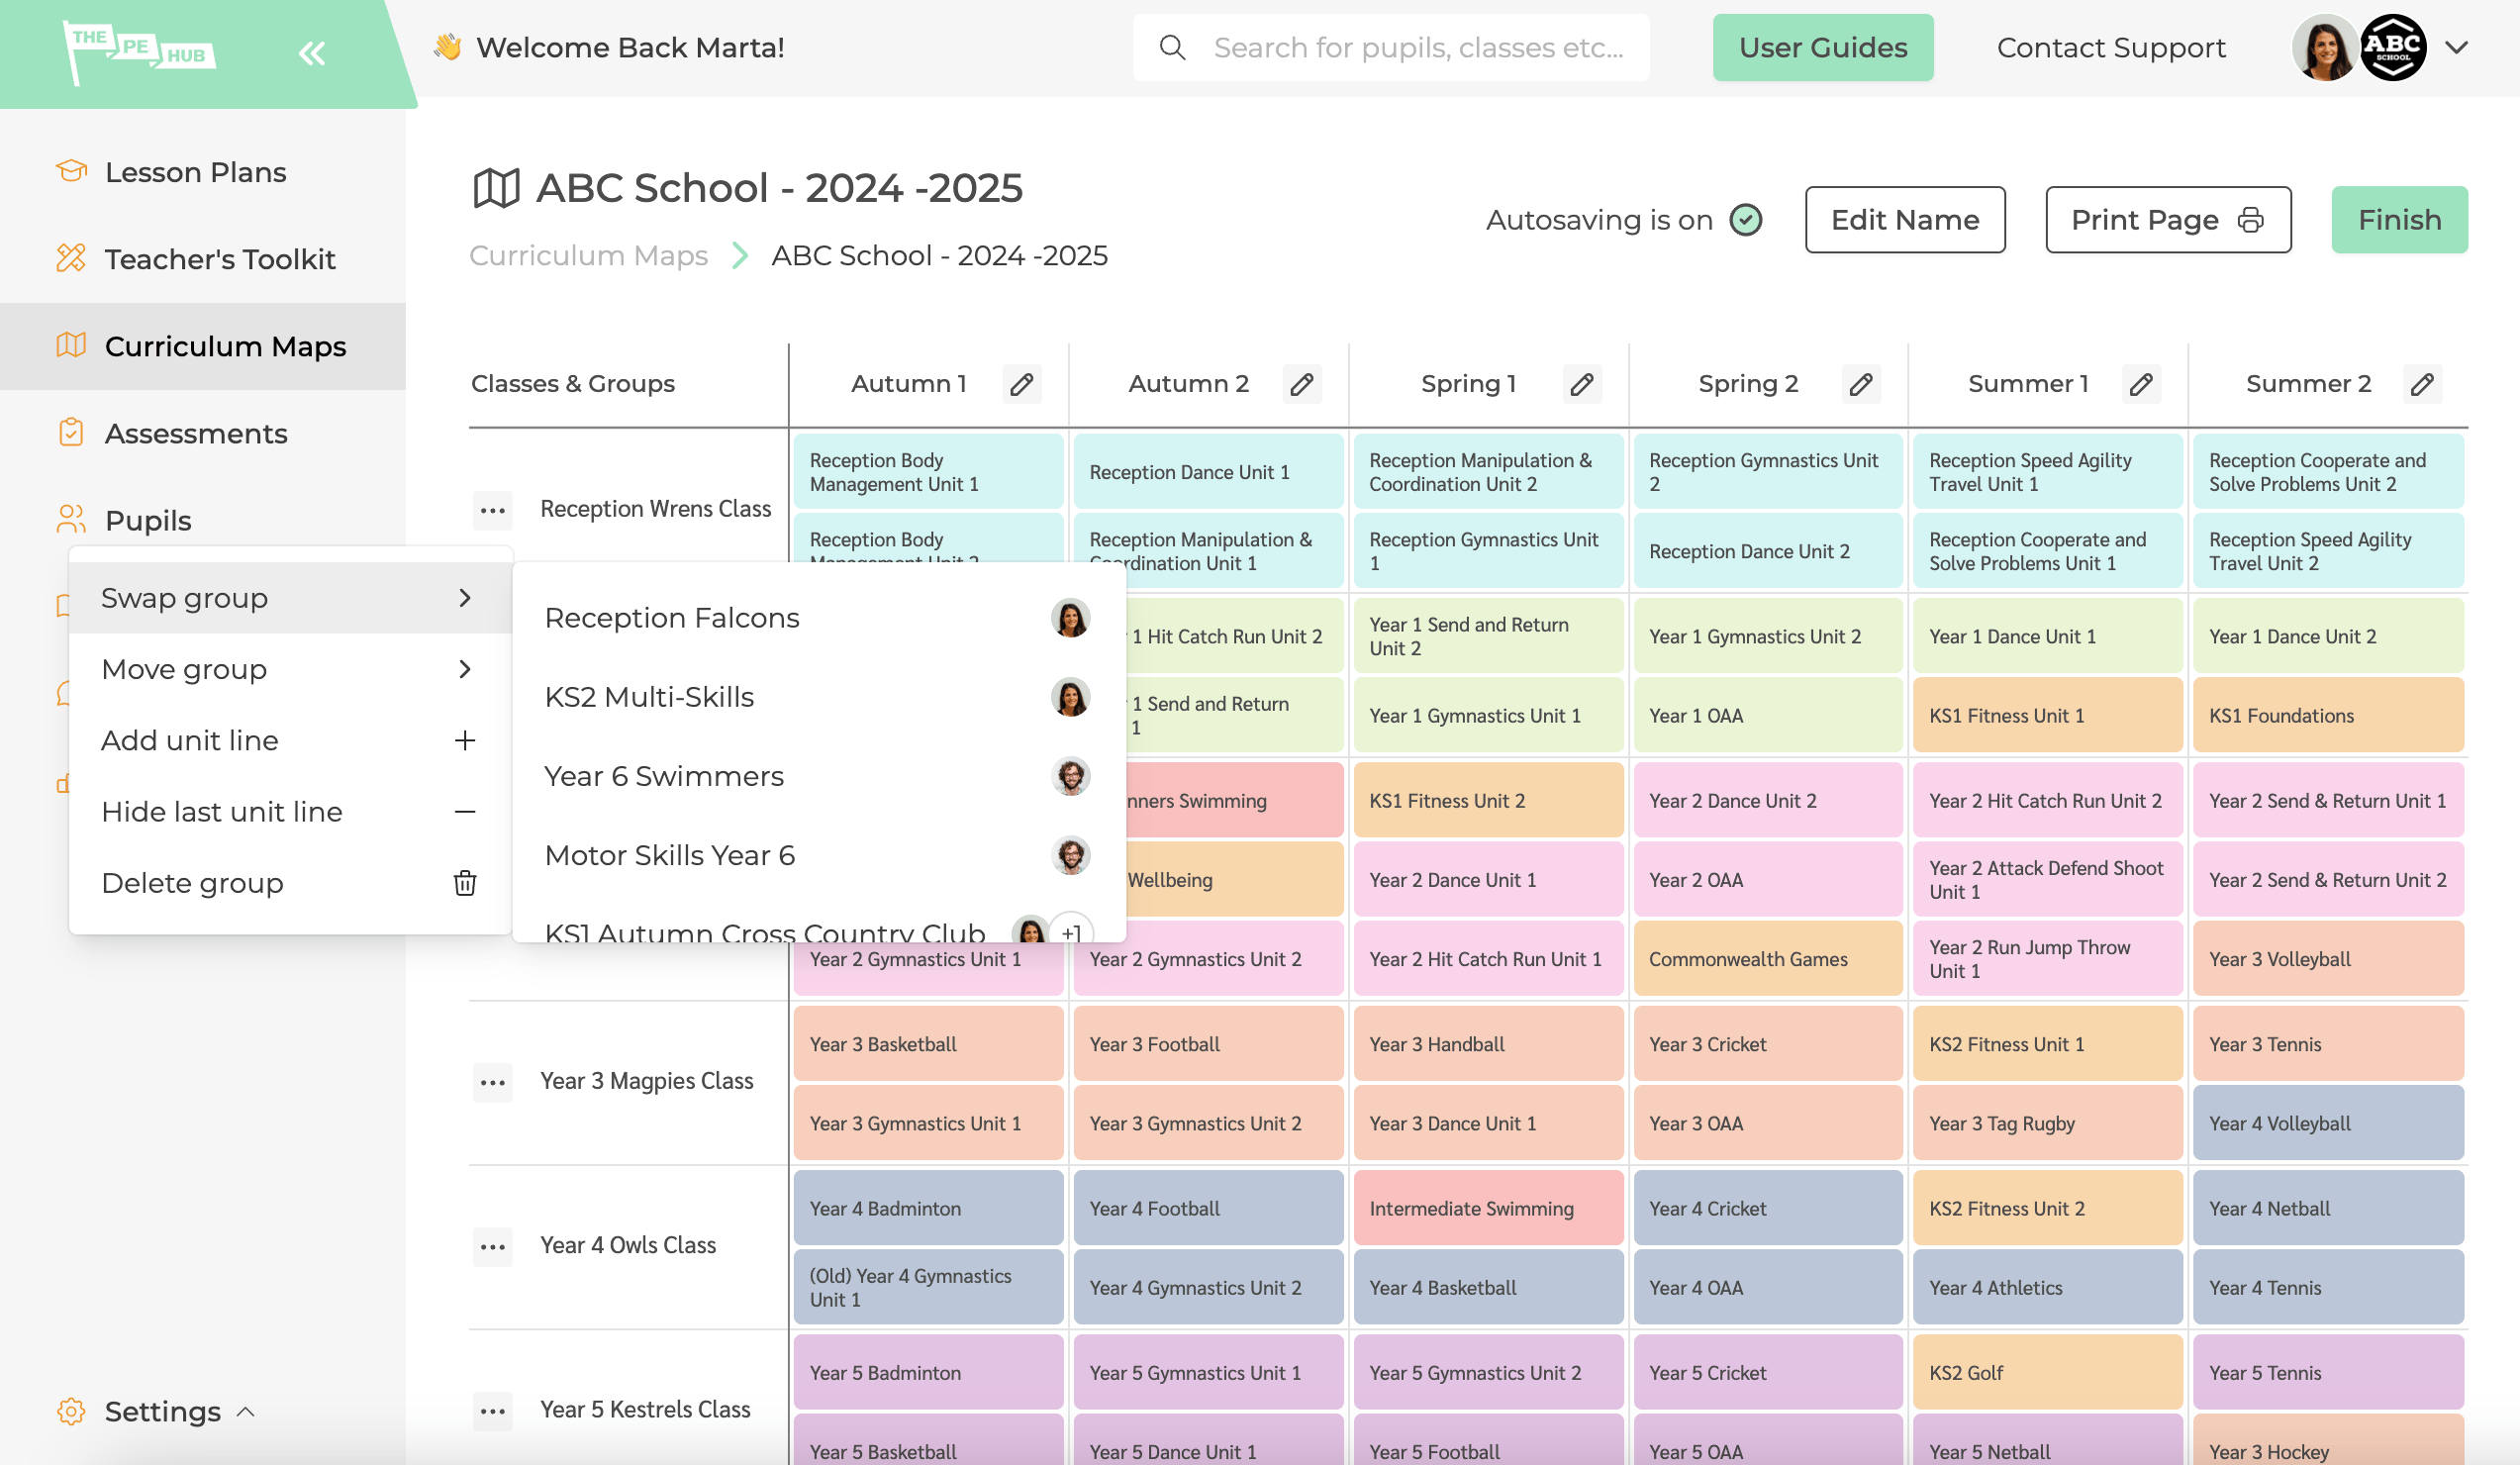Select KS2 Multi-Skills in swap list
Viewport: 2520px width, 1465px height.
tap(819, 697)
